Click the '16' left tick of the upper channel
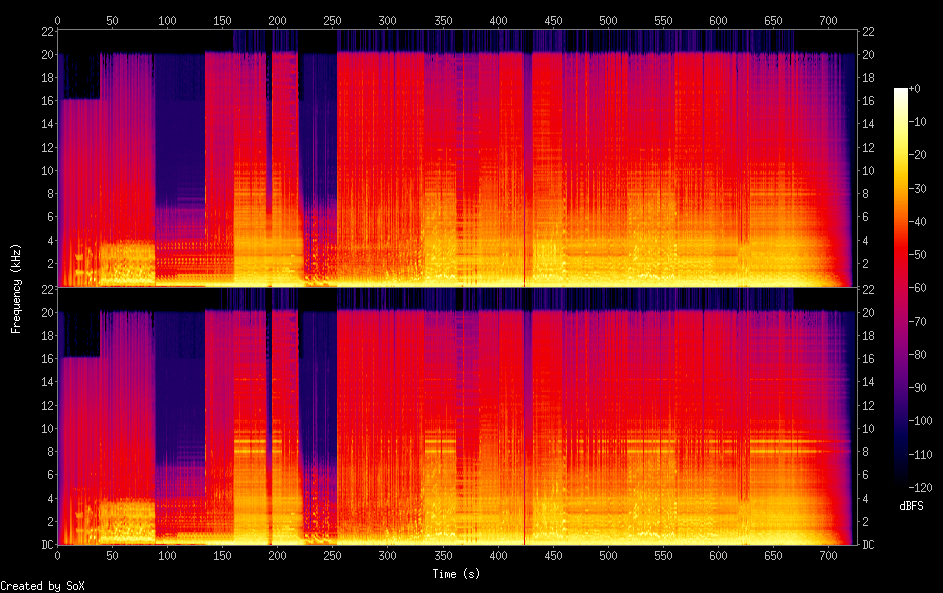 pyautogui.click(x=45, y=100)
